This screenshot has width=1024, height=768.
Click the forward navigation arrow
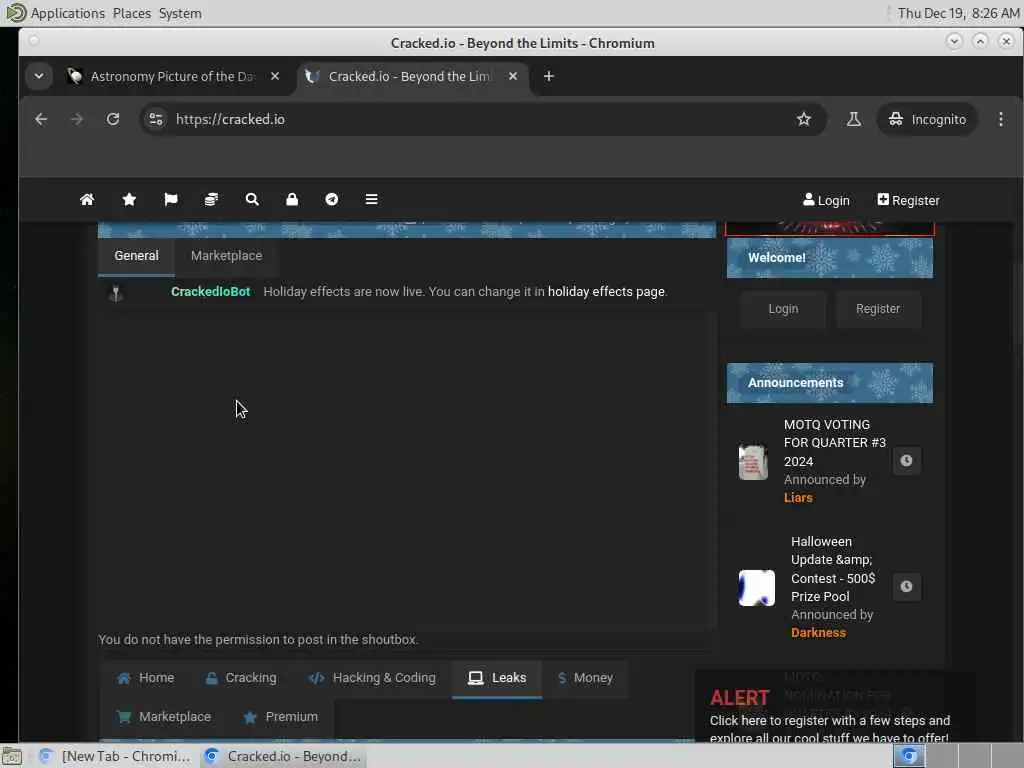pos(77,119)
